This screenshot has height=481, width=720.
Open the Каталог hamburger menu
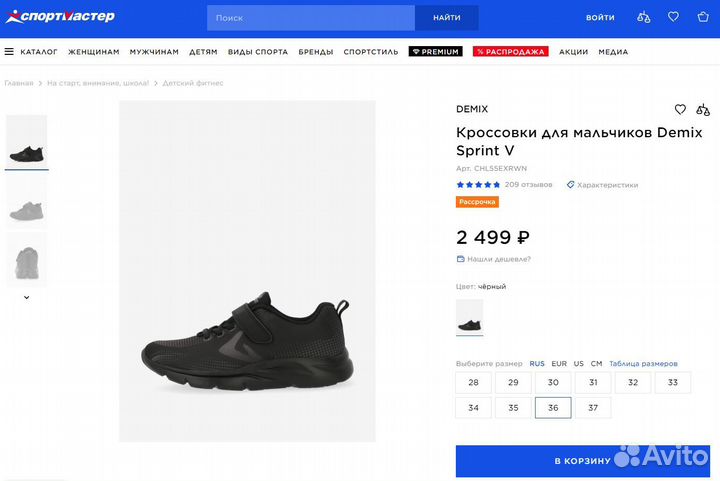coord(31,52)
